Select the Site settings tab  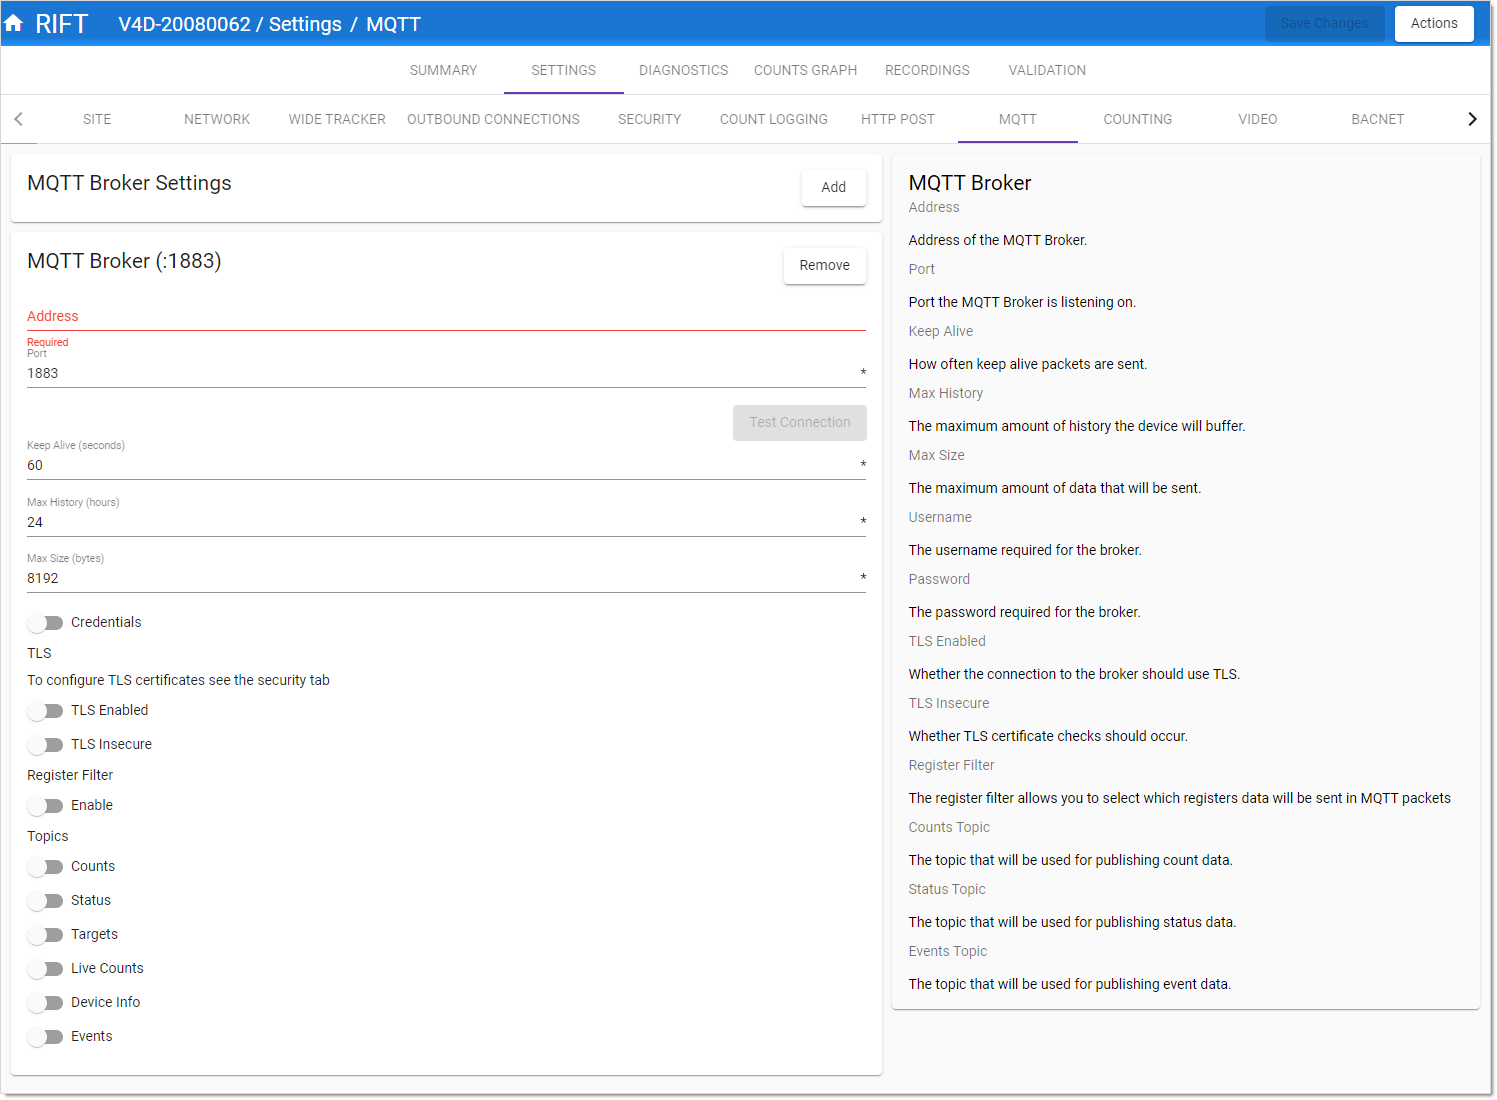coord(97,119)
